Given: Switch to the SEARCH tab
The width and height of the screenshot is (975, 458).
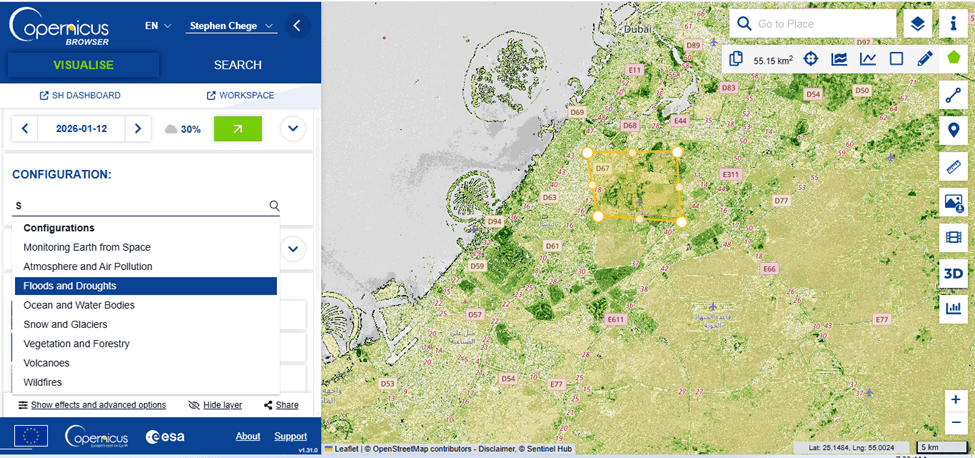Looking at the screenshot, I should pos(238,65).
